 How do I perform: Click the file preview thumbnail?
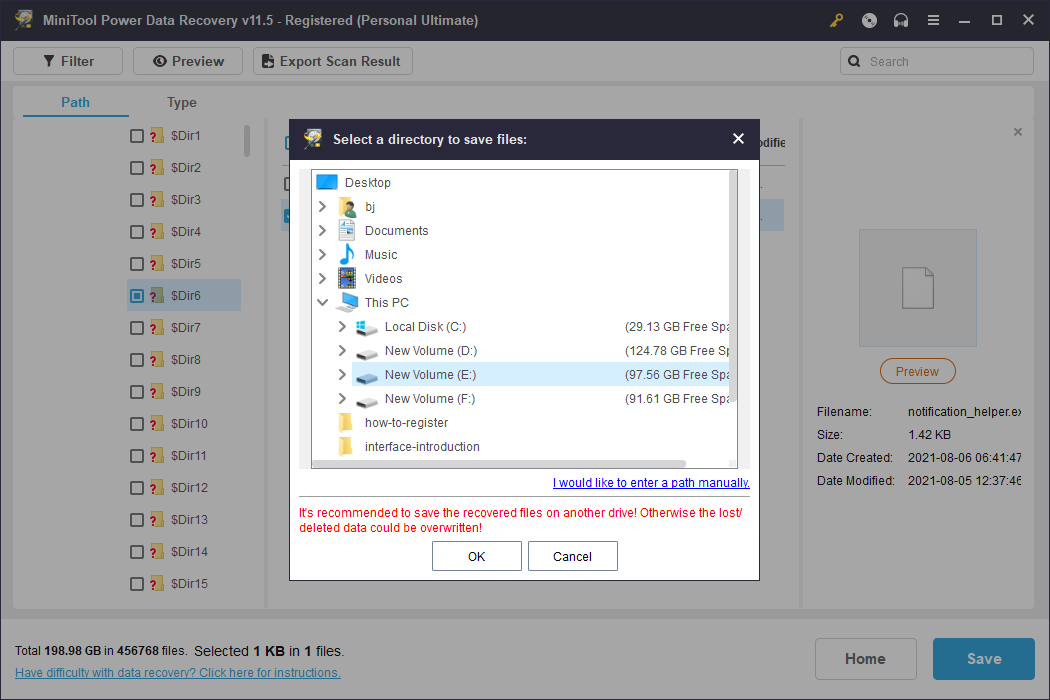coord(917,288)
